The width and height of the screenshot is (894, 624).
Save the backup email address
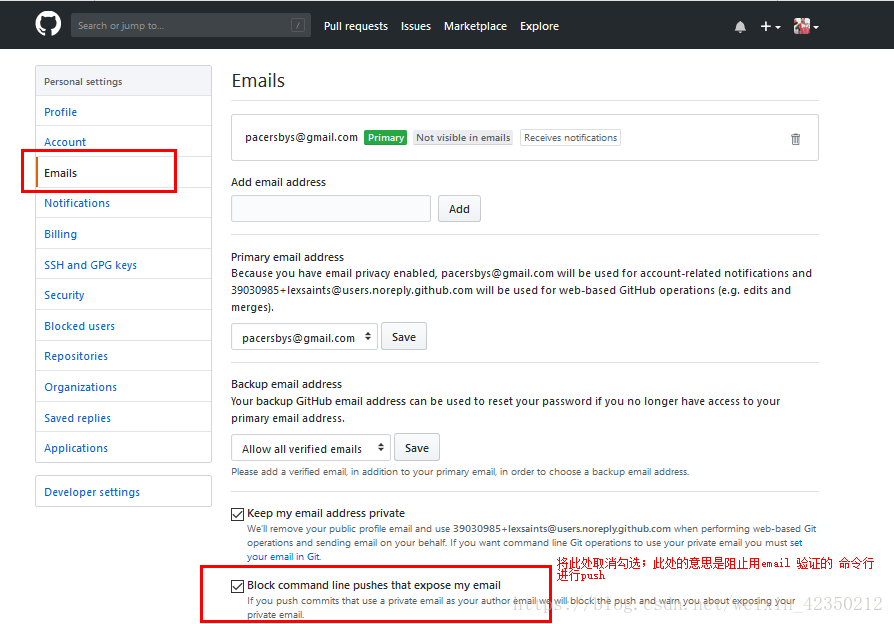coord(417,448)
